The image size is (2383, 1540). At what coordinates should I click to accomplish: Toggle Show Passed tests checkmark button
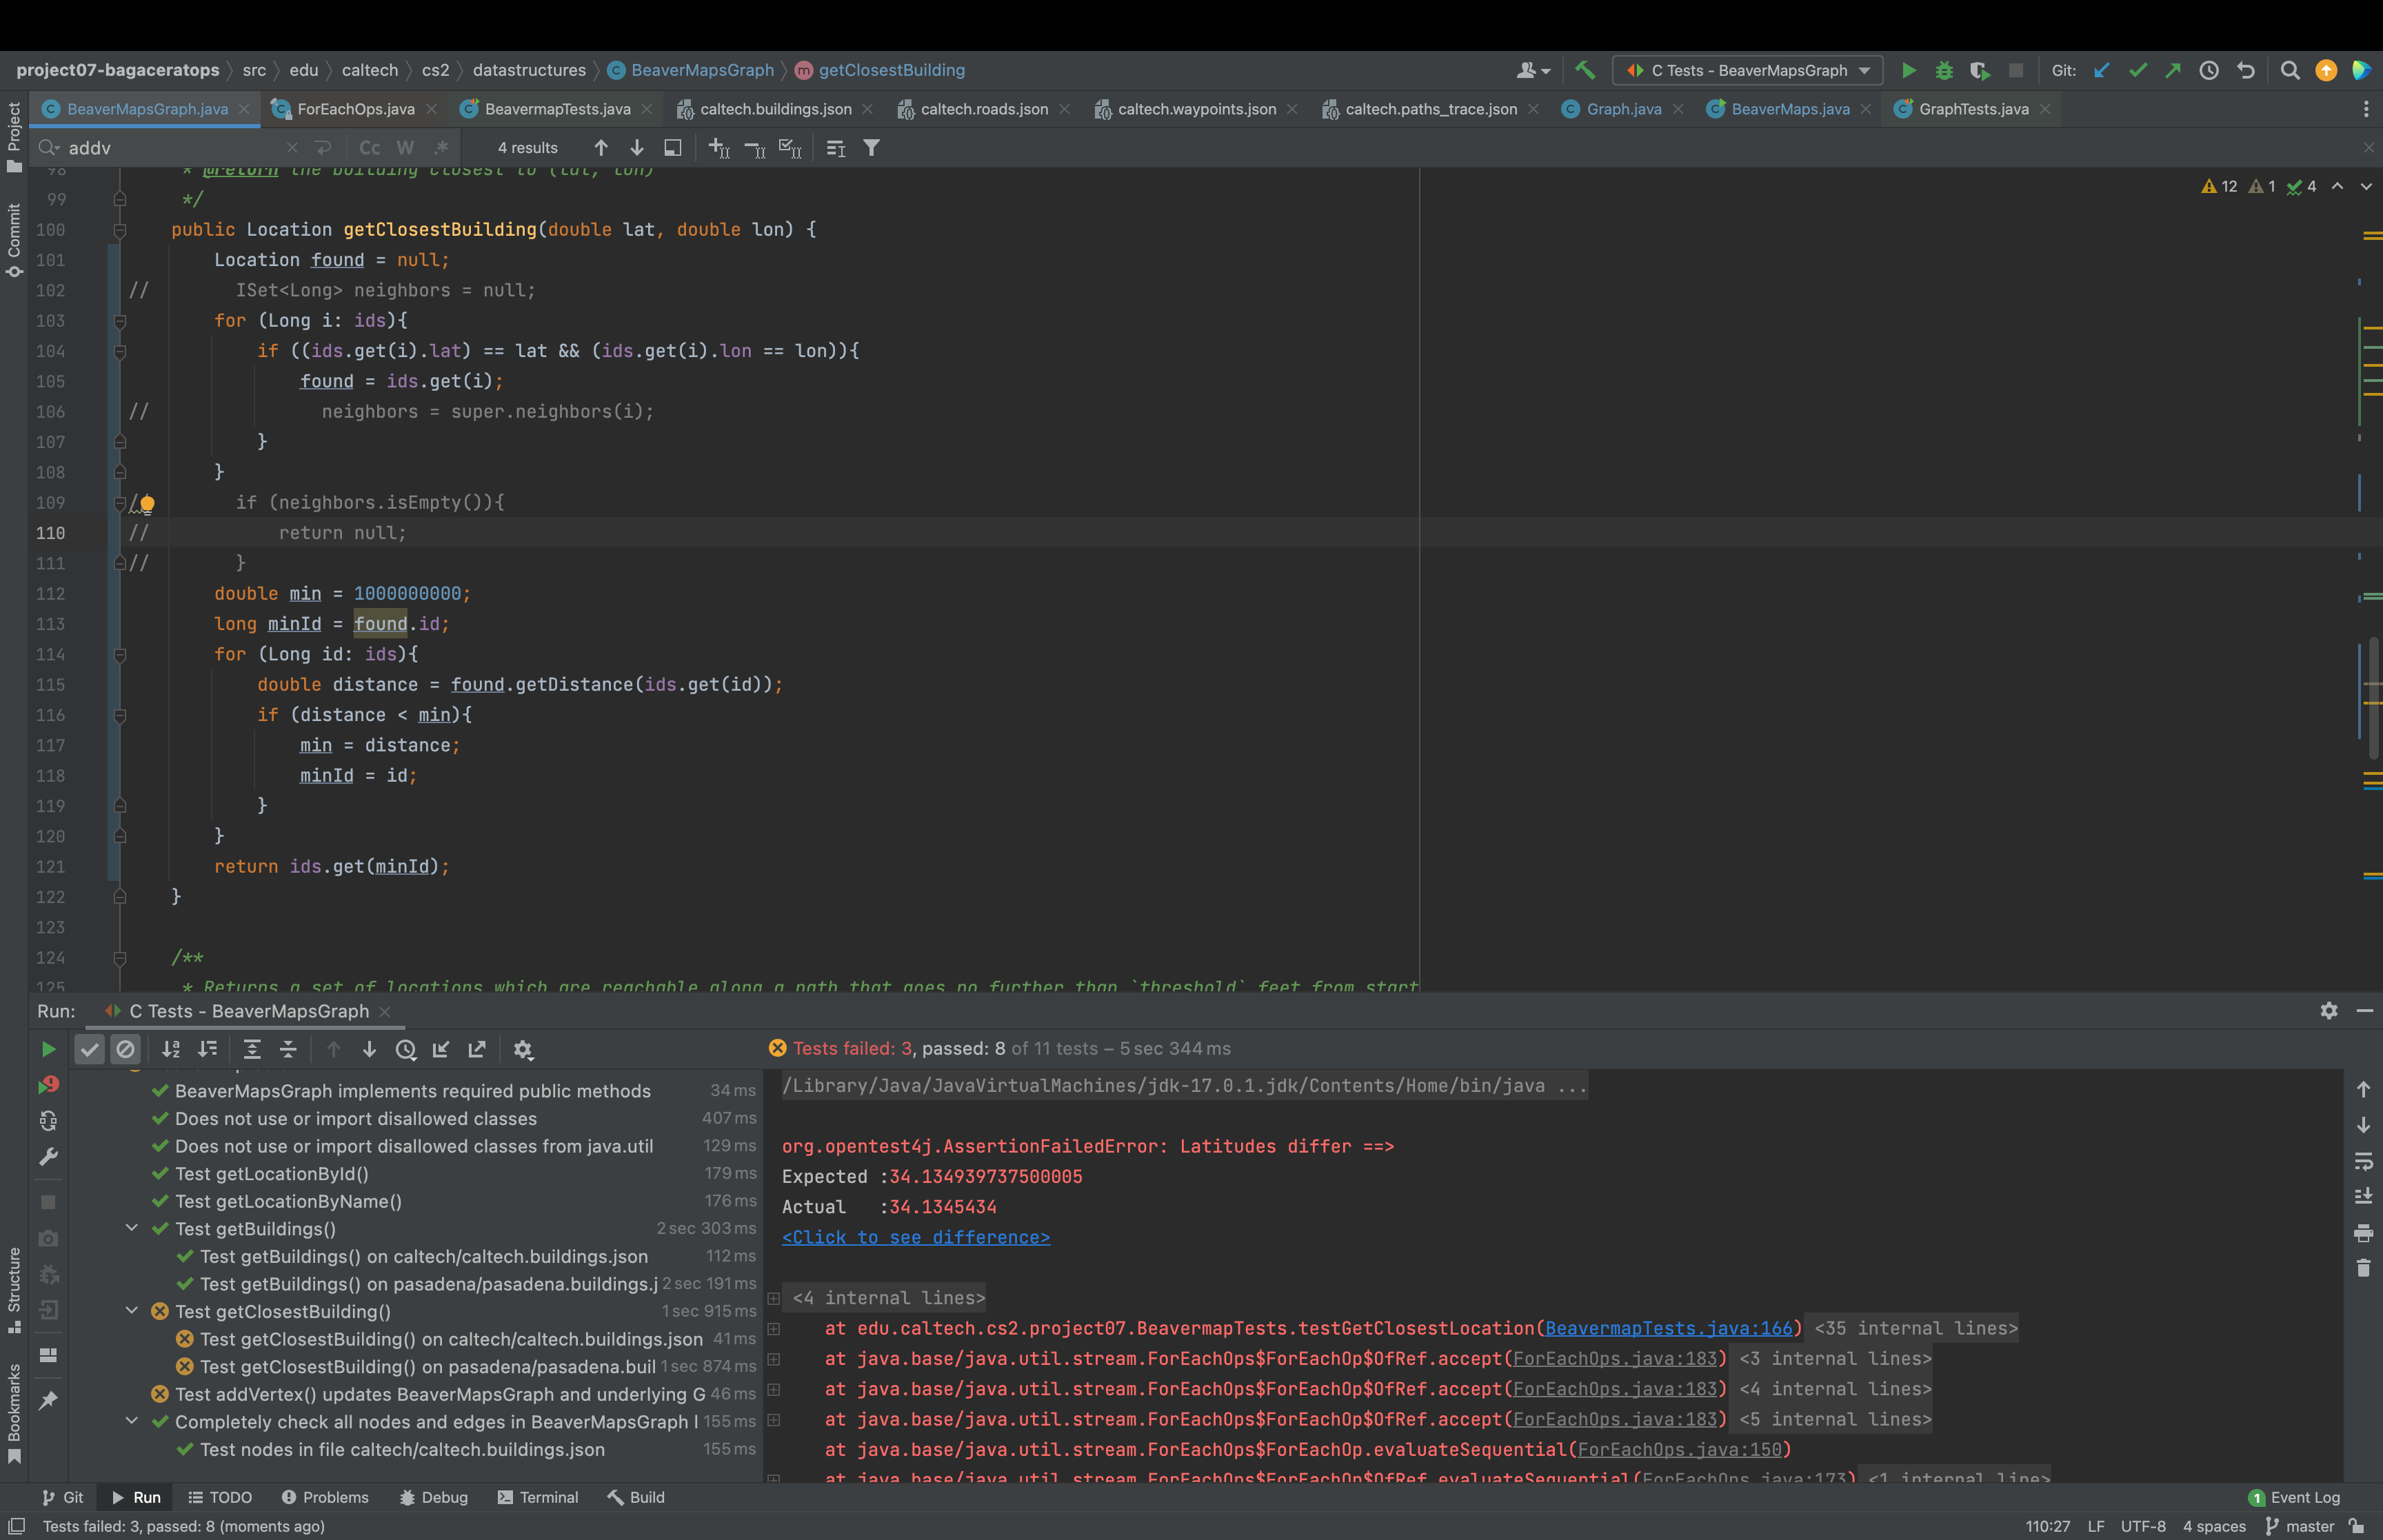(90, 1049)
